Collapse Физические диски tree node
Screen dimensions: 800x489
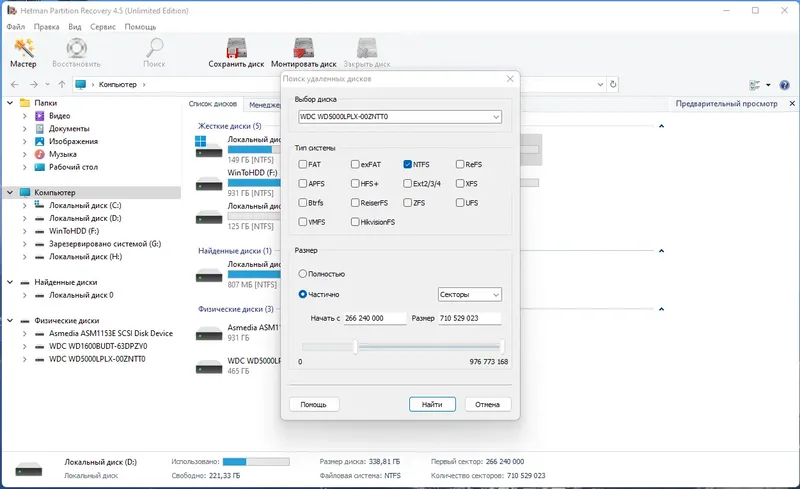[10, 321]
